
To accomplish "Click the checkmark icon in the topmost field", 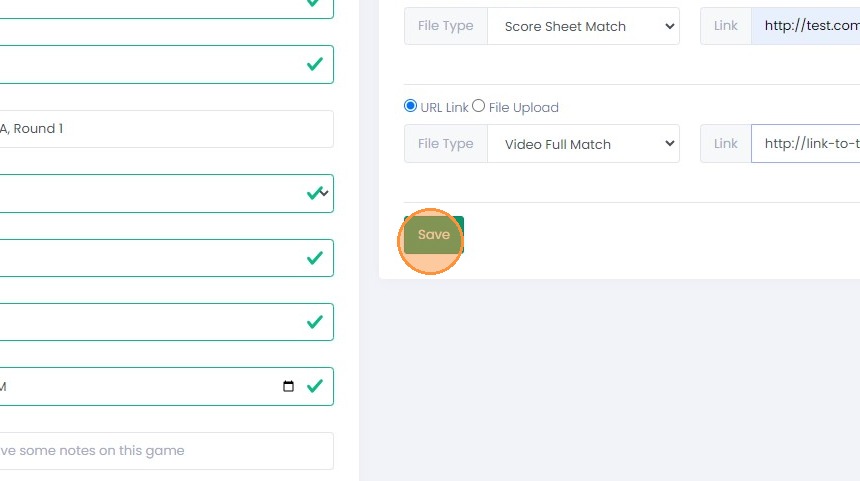I will [x=313, y=3].
